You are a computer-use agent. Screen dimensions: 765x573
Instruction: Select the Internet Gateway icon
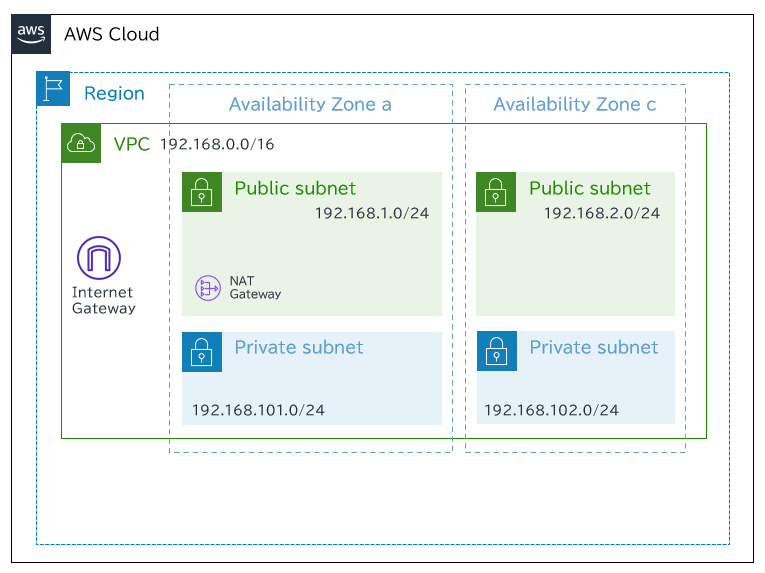pyautogui.click(x=99, y=258)
